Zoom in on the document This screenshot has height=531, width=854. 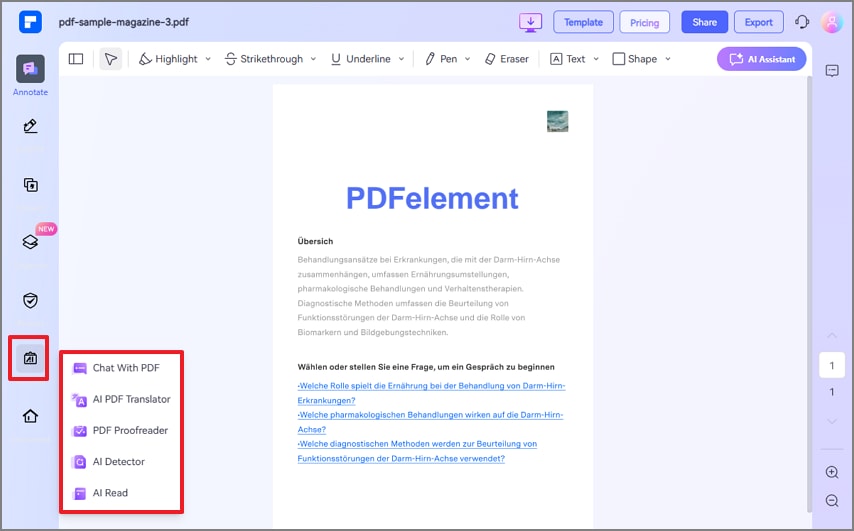[832, 472]
